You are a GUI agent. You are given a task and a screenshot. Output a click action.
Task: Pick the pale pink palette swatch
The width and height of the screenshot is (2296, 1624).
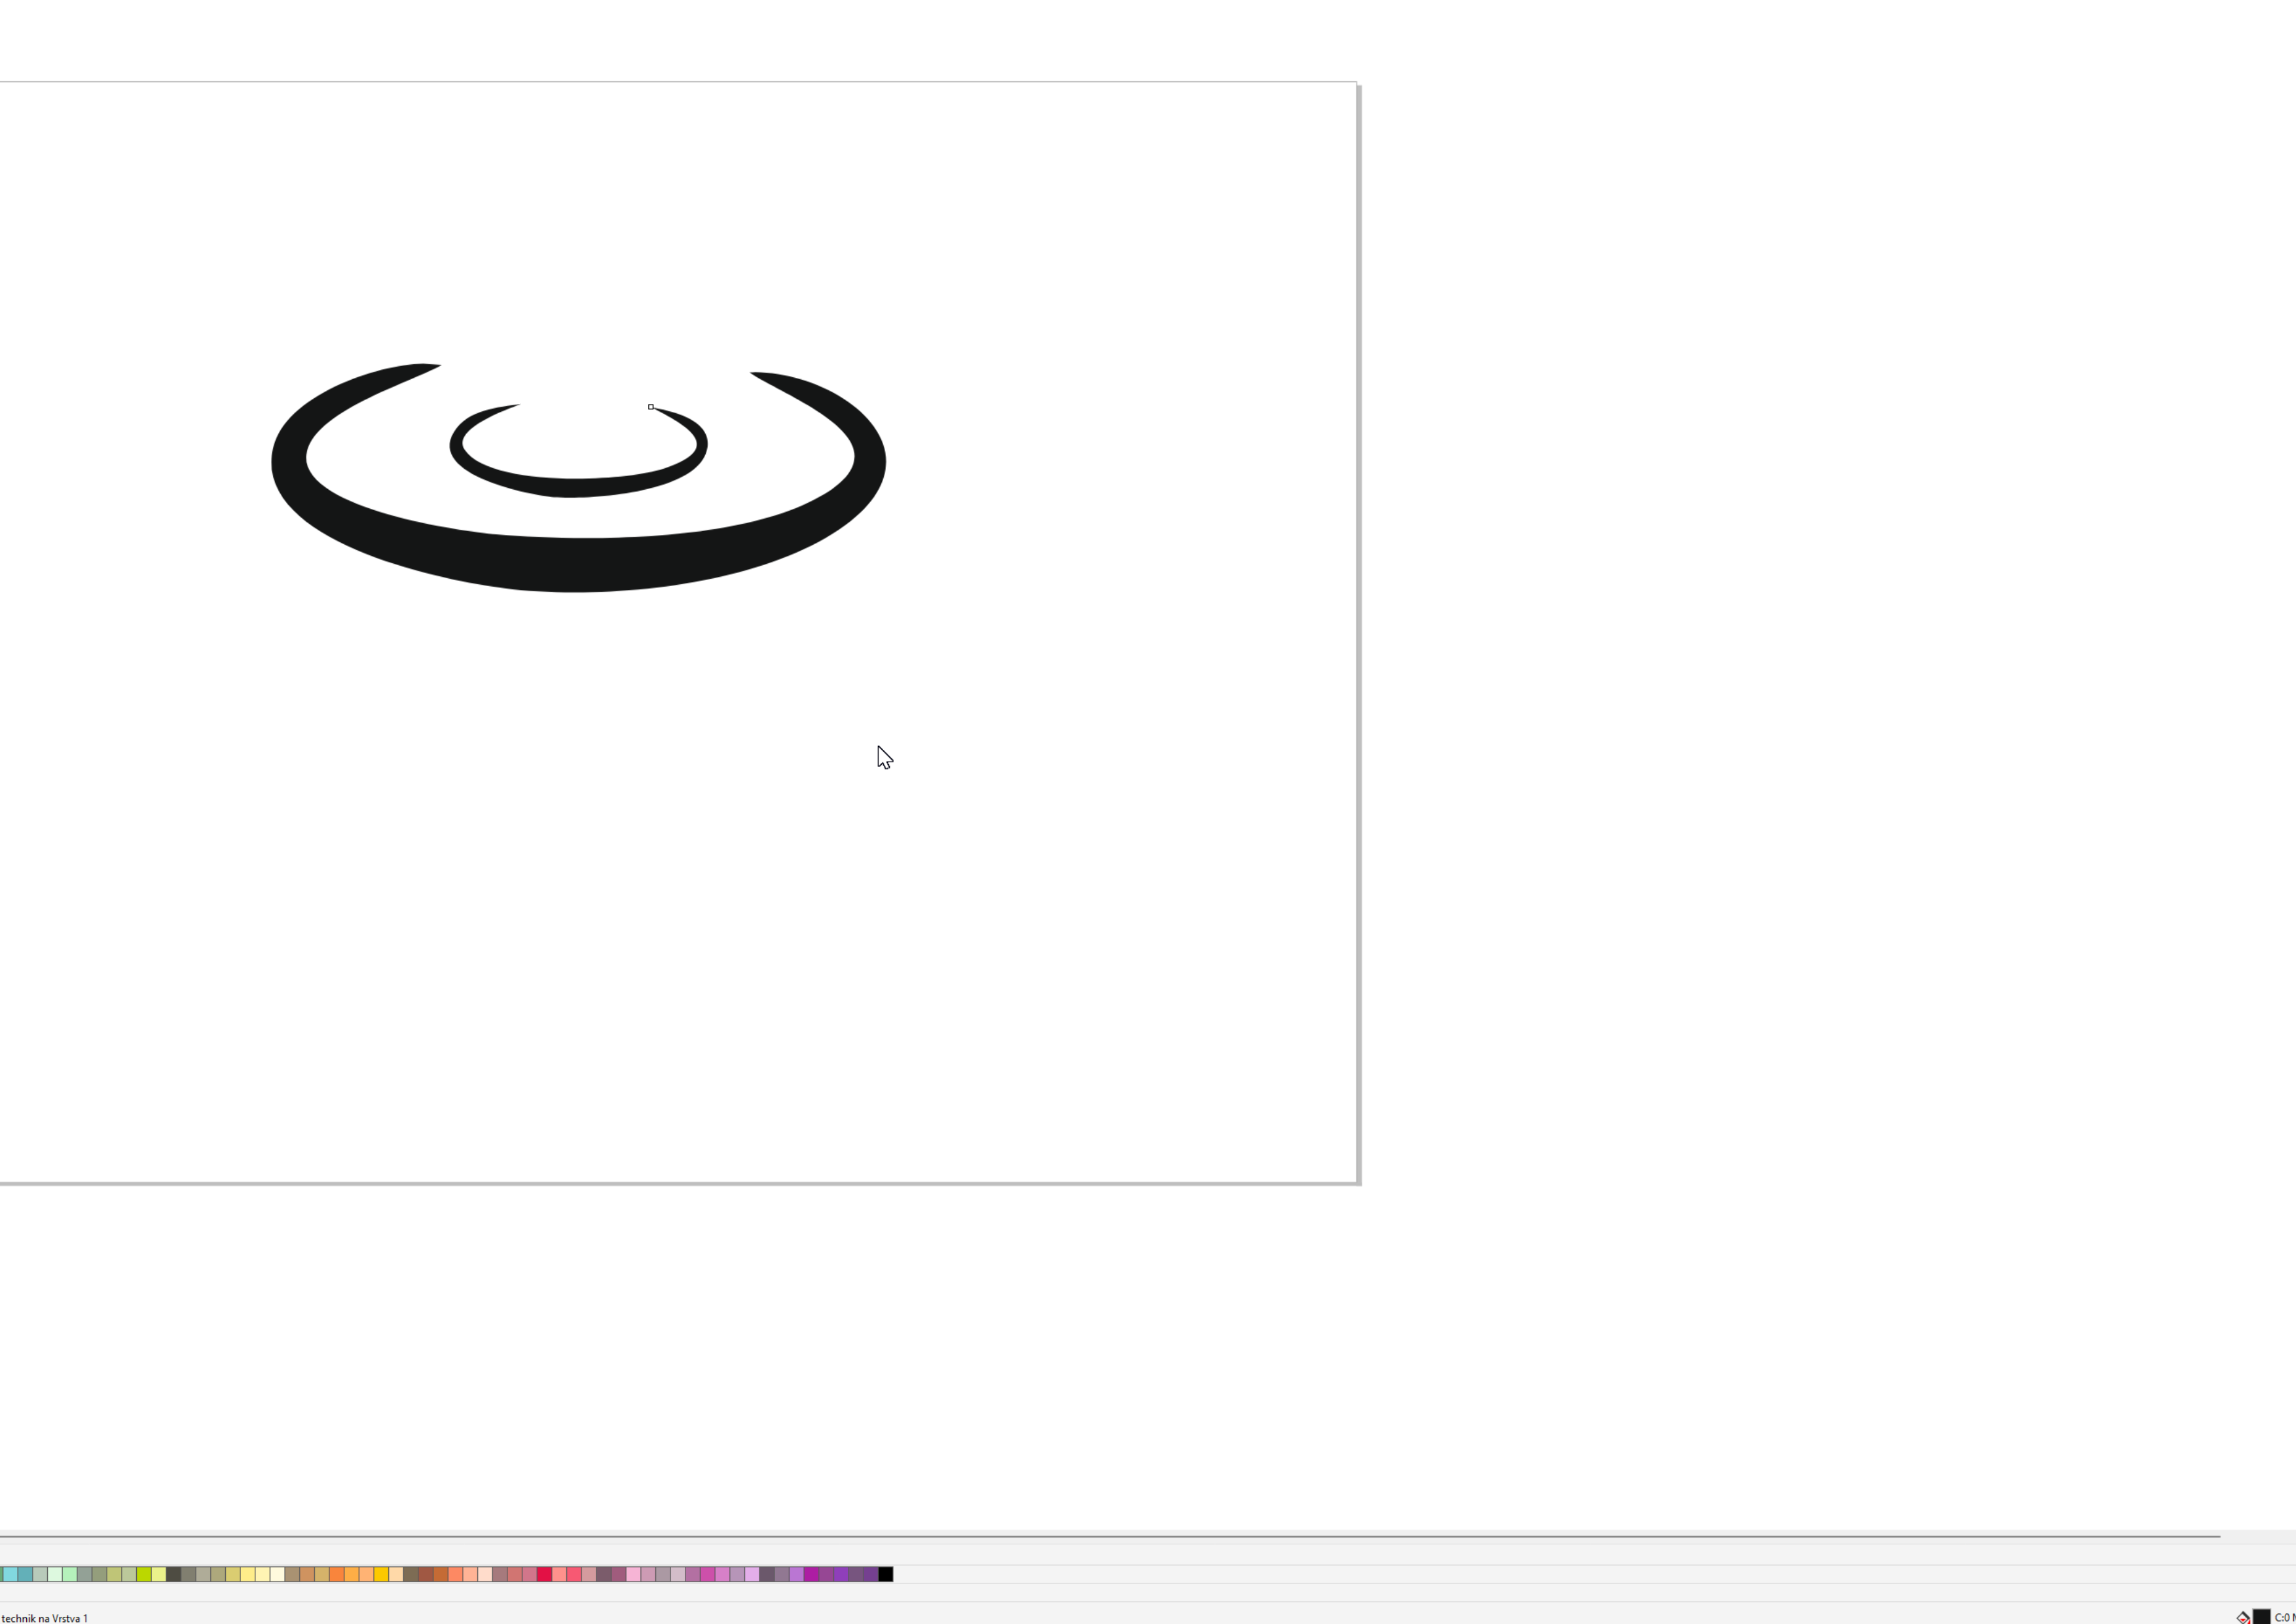pos(633,1574)
